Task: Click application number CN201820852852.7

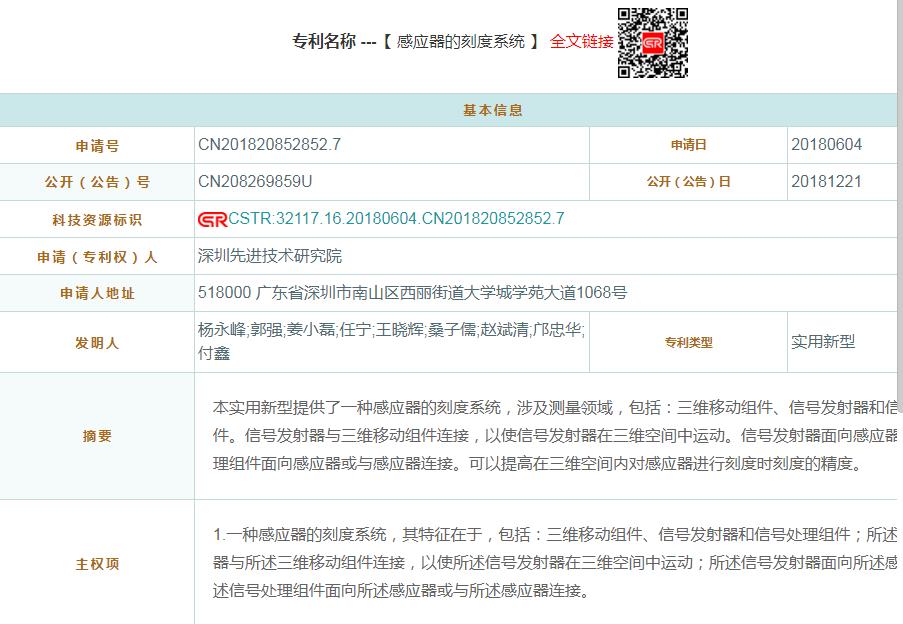Action: pos(269,145)
